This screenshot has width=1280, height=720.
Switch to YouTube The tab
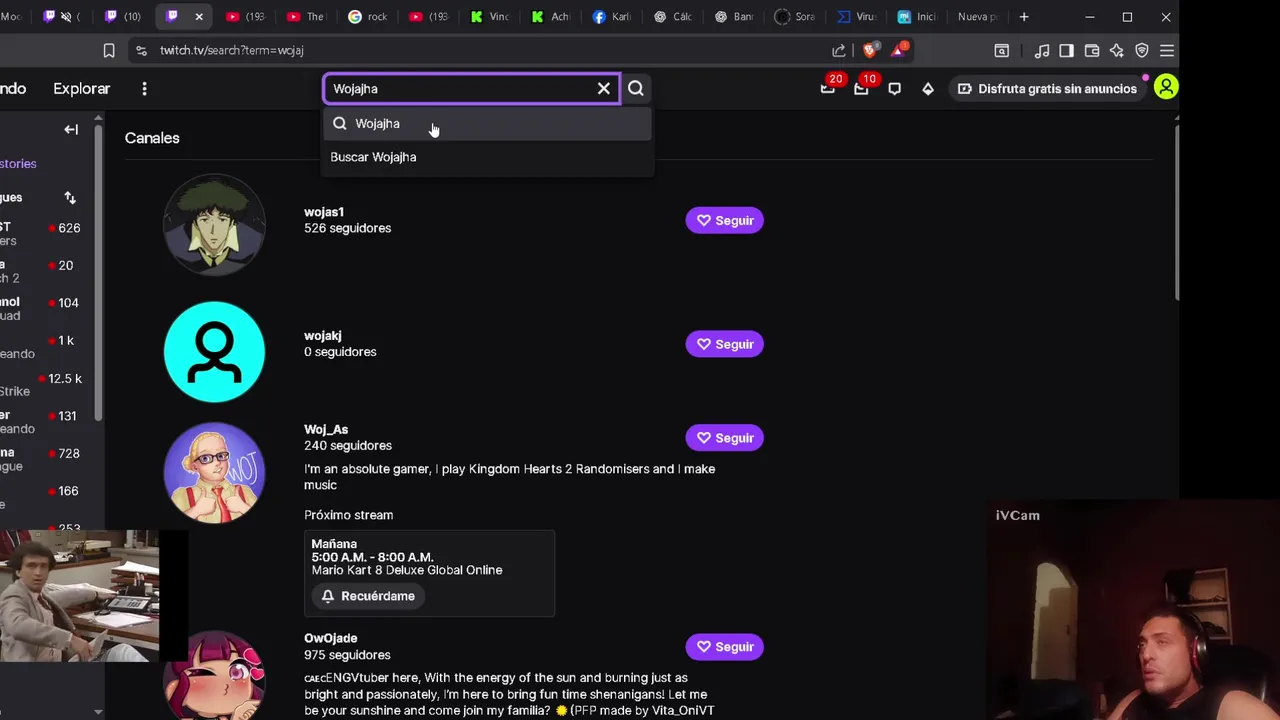306,17
